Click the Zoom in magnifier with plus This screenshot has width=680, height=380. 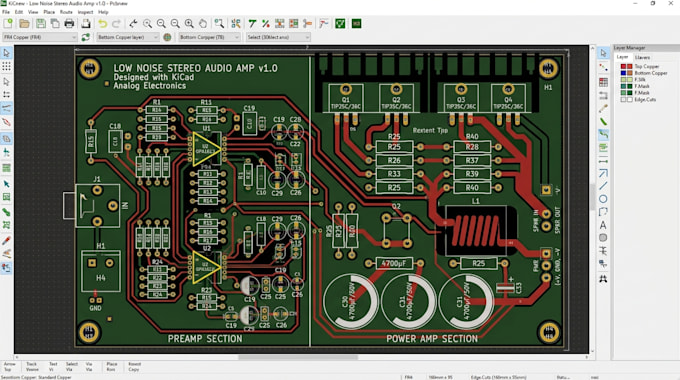[189, 23]
